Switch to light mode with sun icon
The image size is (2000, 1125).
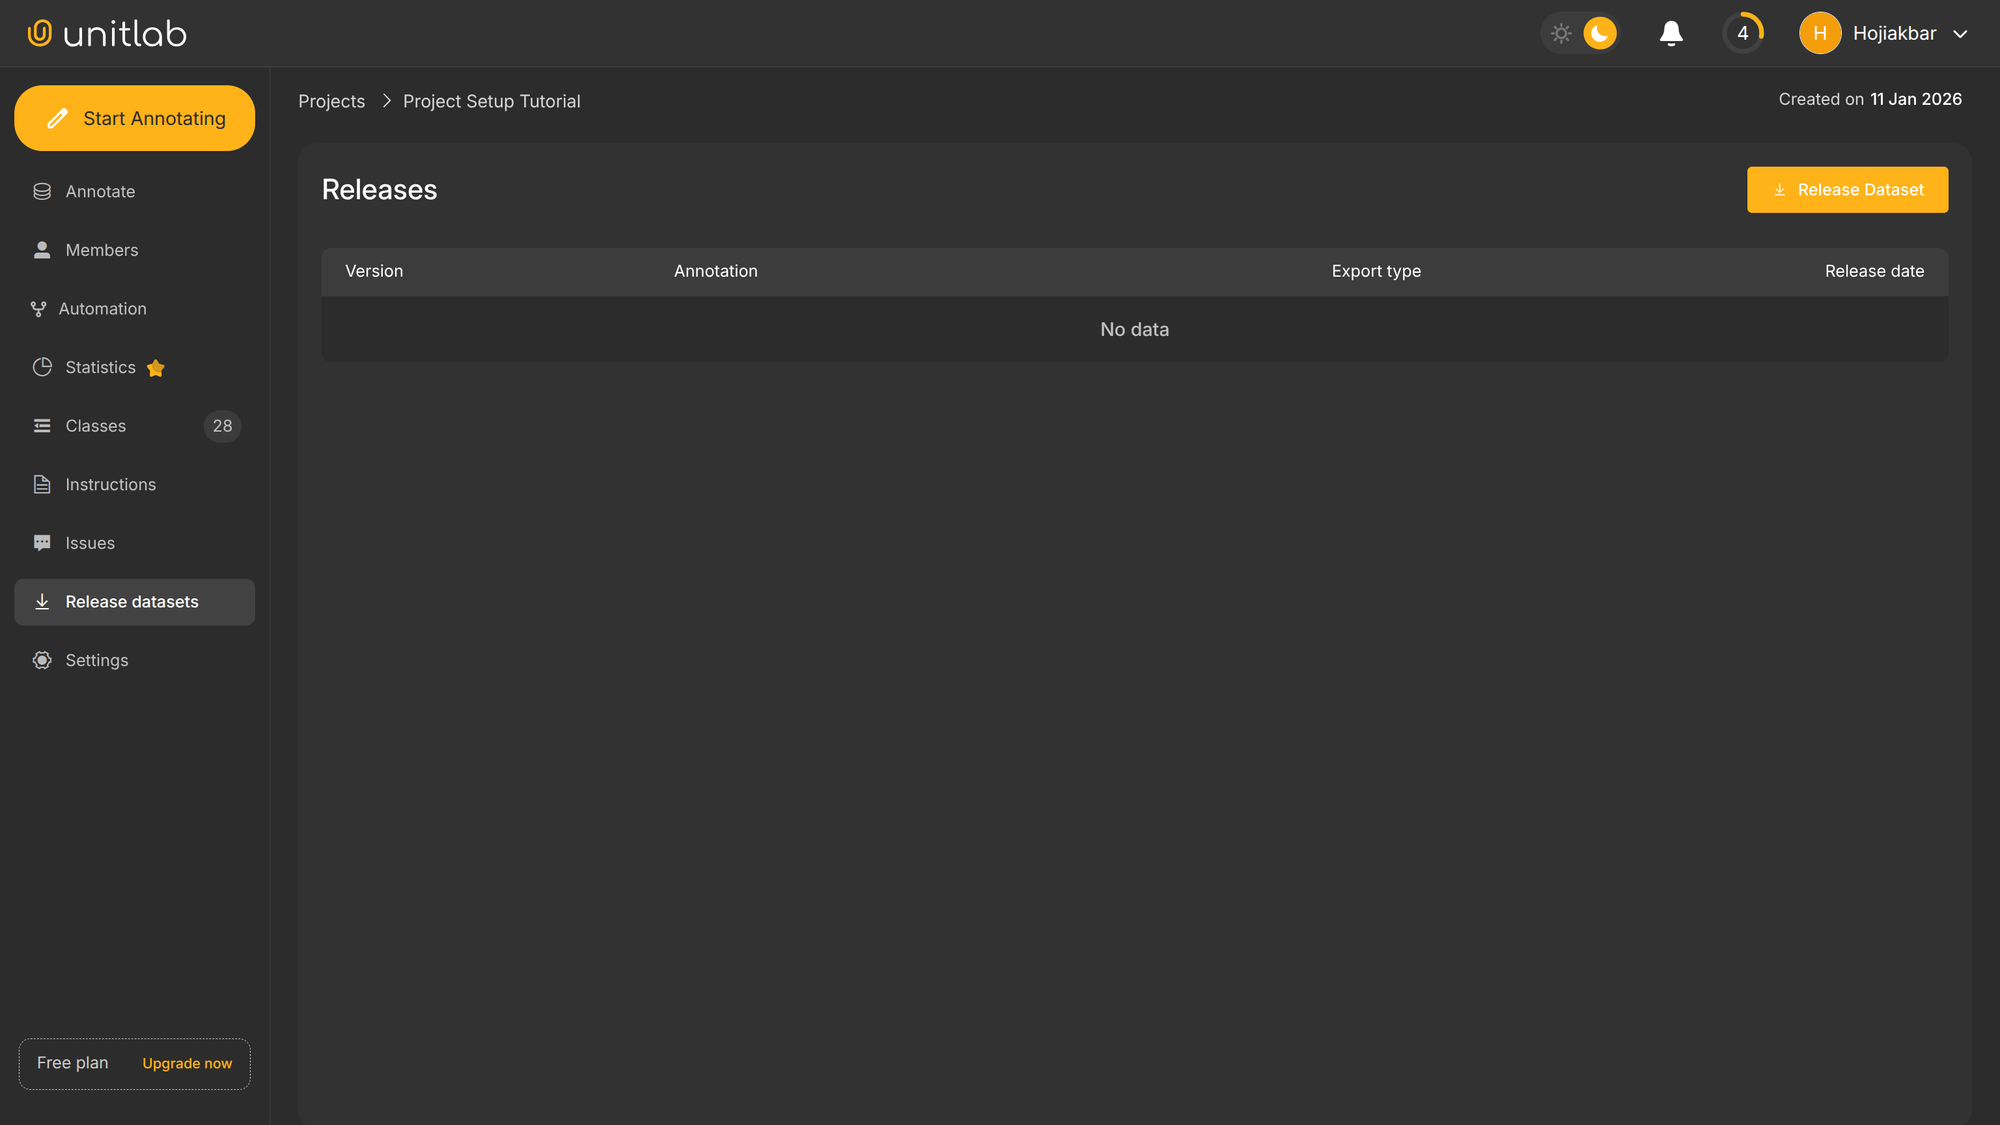[1560, 33]
